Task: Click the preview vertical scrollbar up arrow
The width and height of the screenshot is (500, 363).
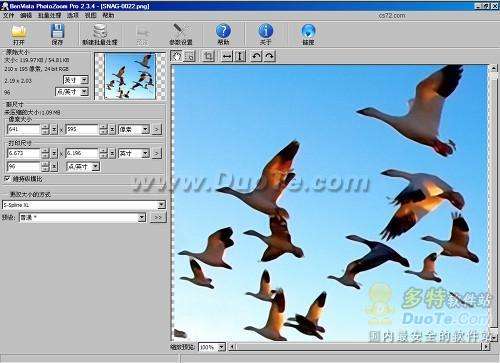Action: click(493, 68)
